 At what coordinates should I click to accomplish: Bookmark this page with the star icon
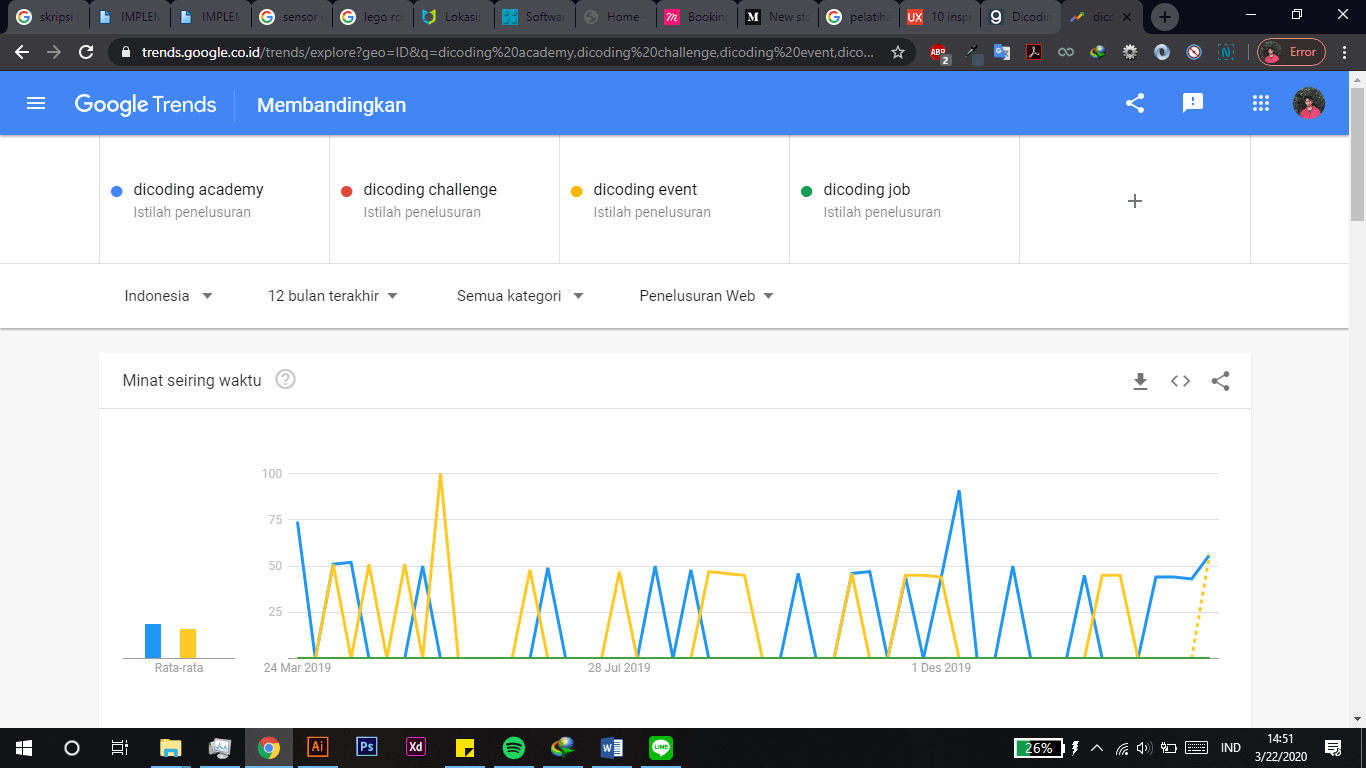point(897,52)
